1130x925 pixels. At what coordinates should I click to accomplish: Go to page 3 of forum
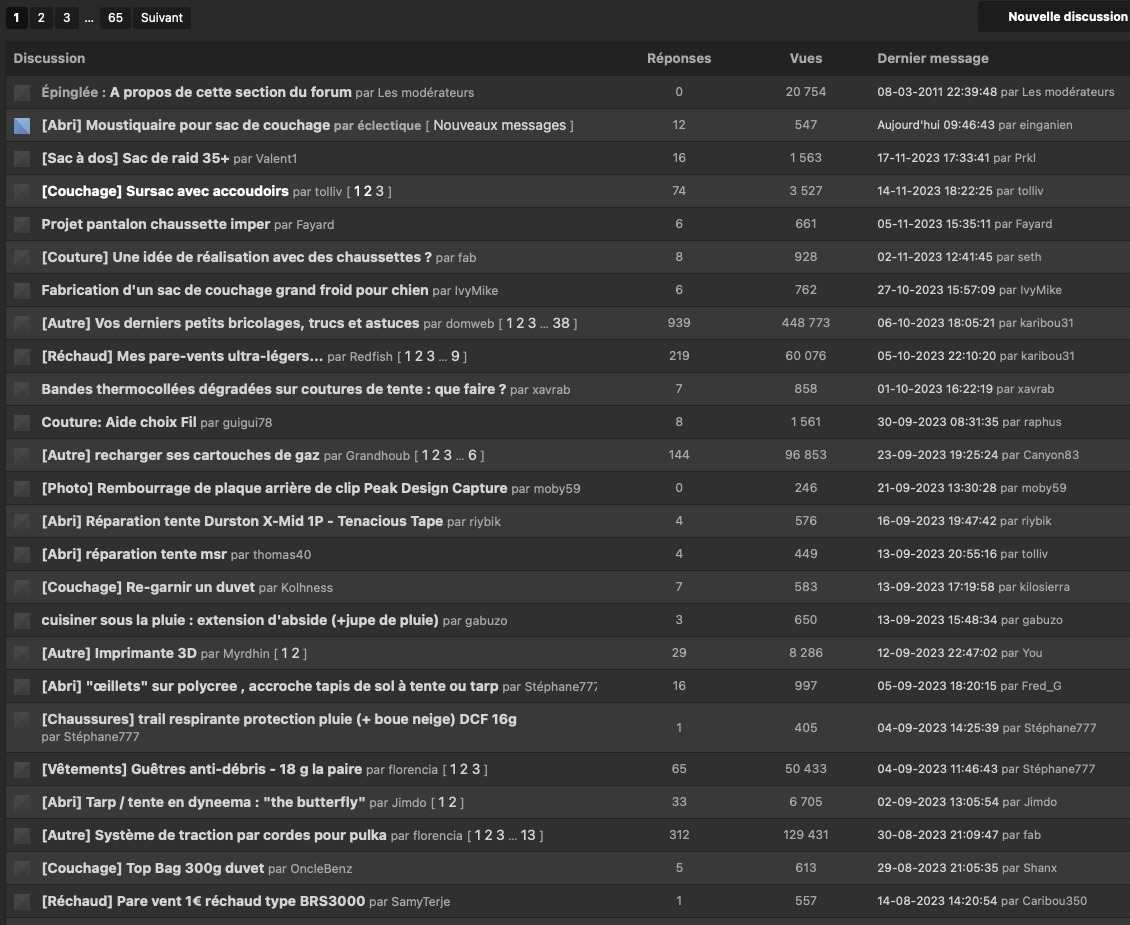pos(66,17)
